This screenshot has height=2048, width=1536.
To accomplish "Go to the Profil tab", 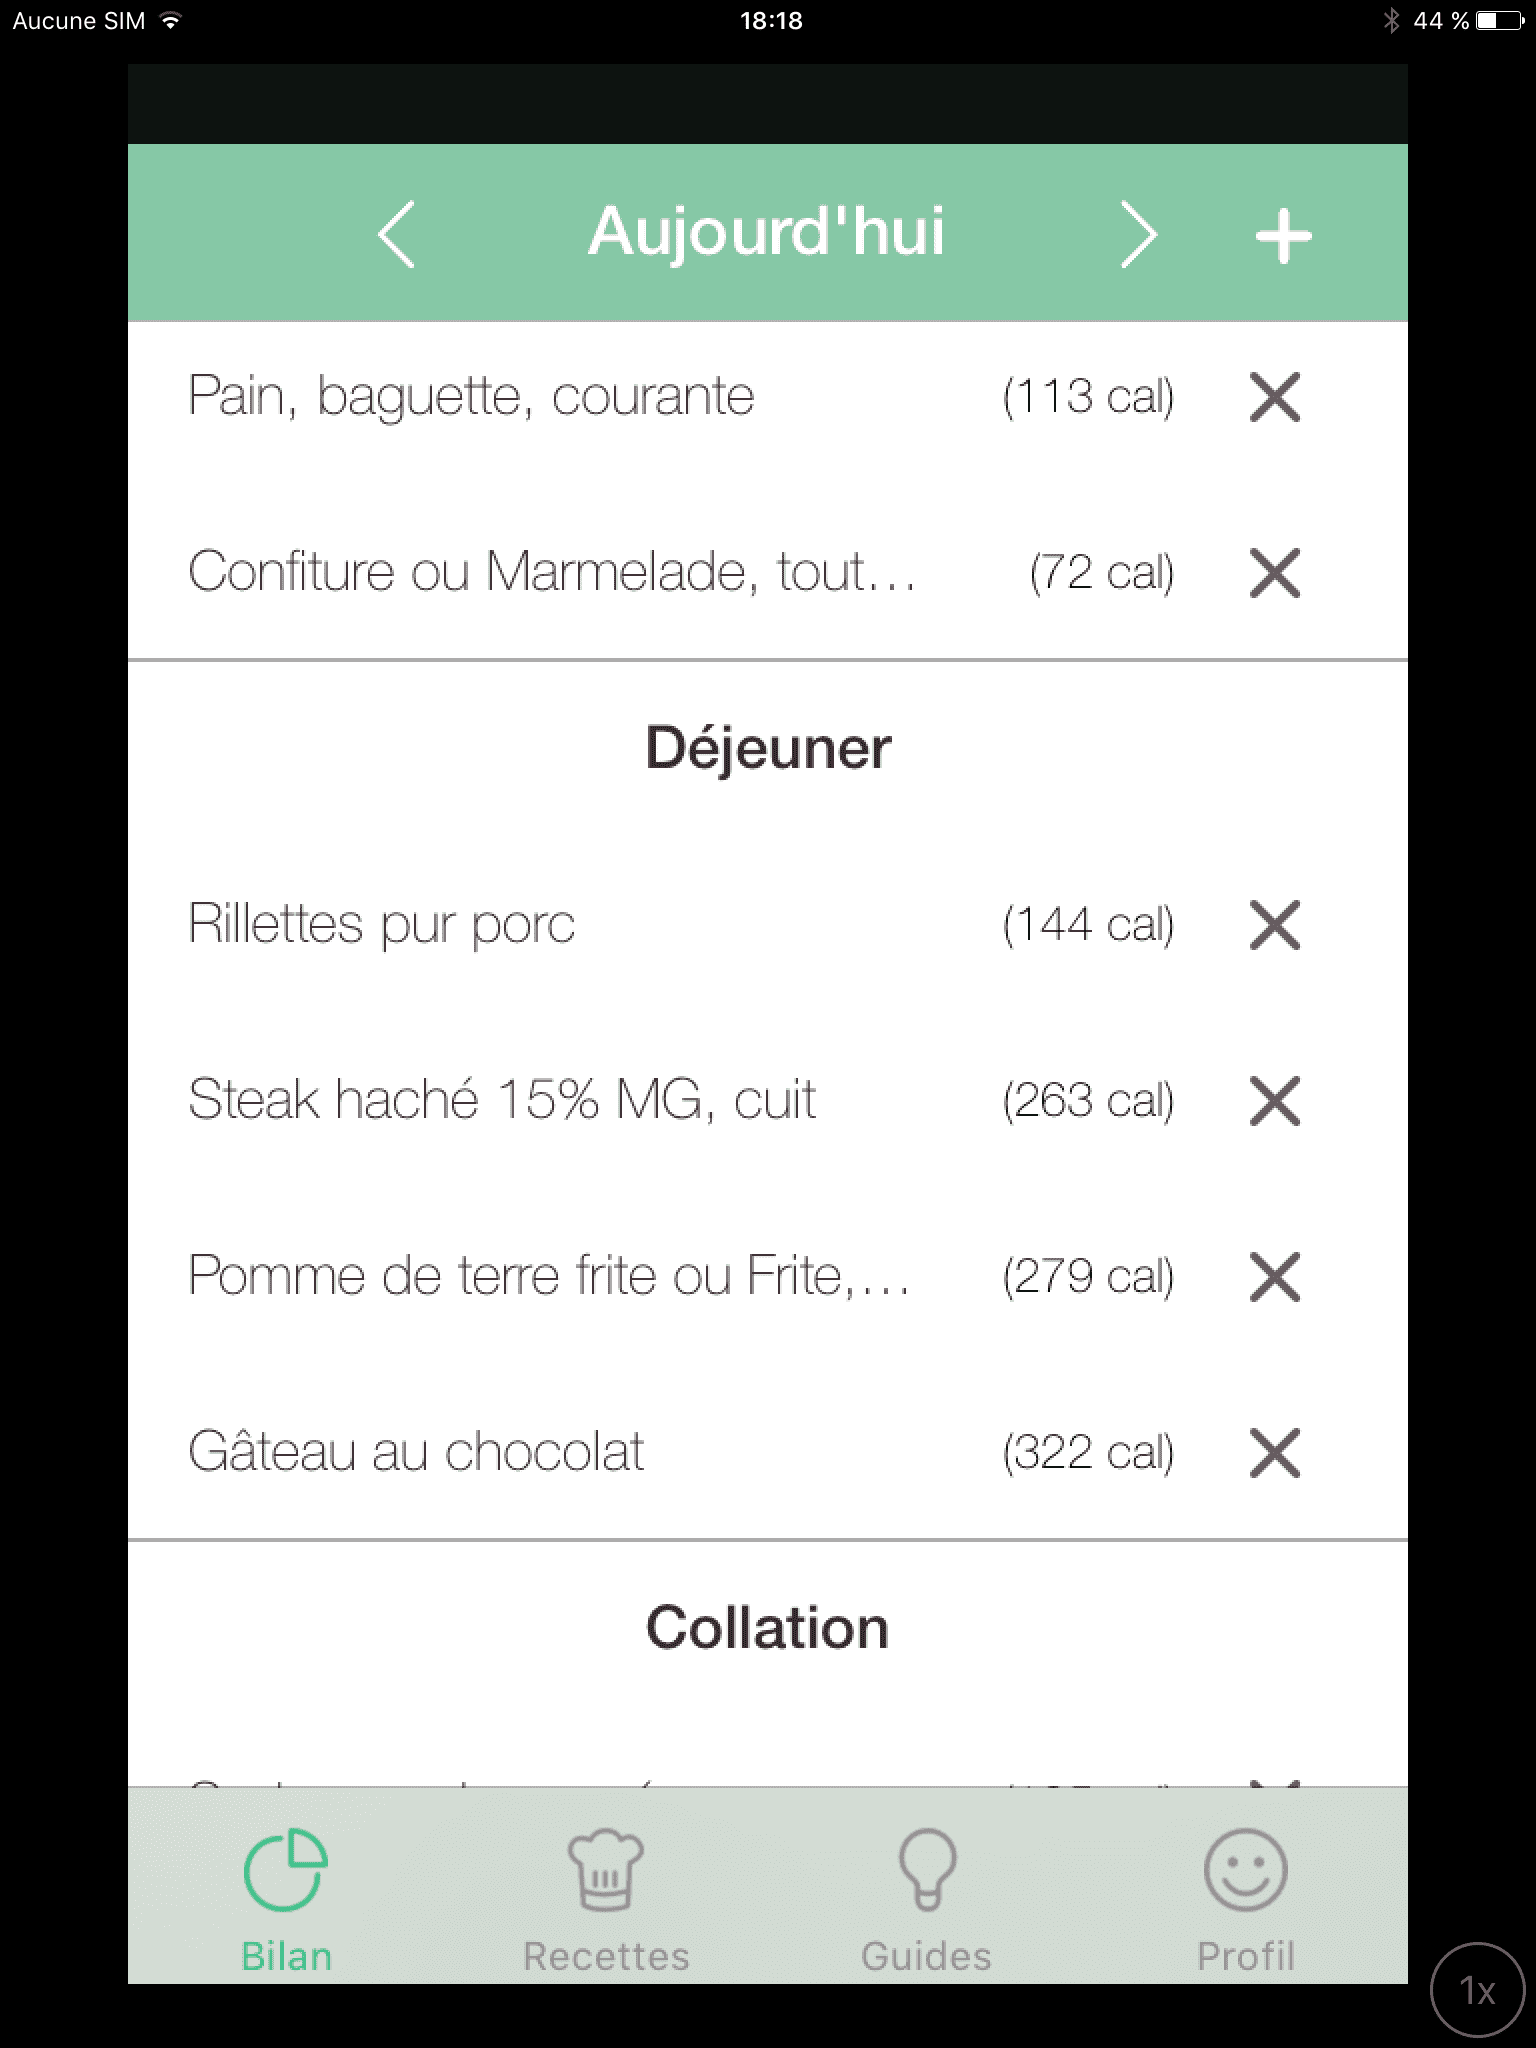I will click(x=1245, y=1900).
